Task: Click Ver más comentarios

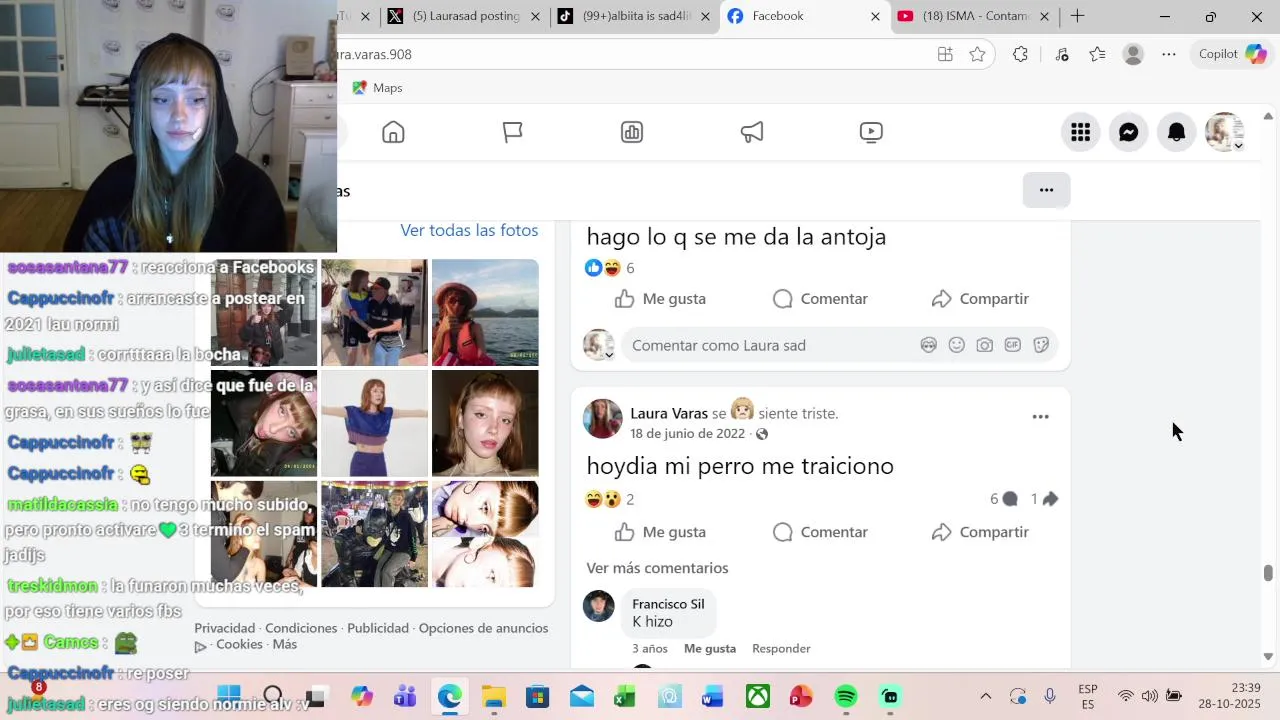Action: pos(657,568)
